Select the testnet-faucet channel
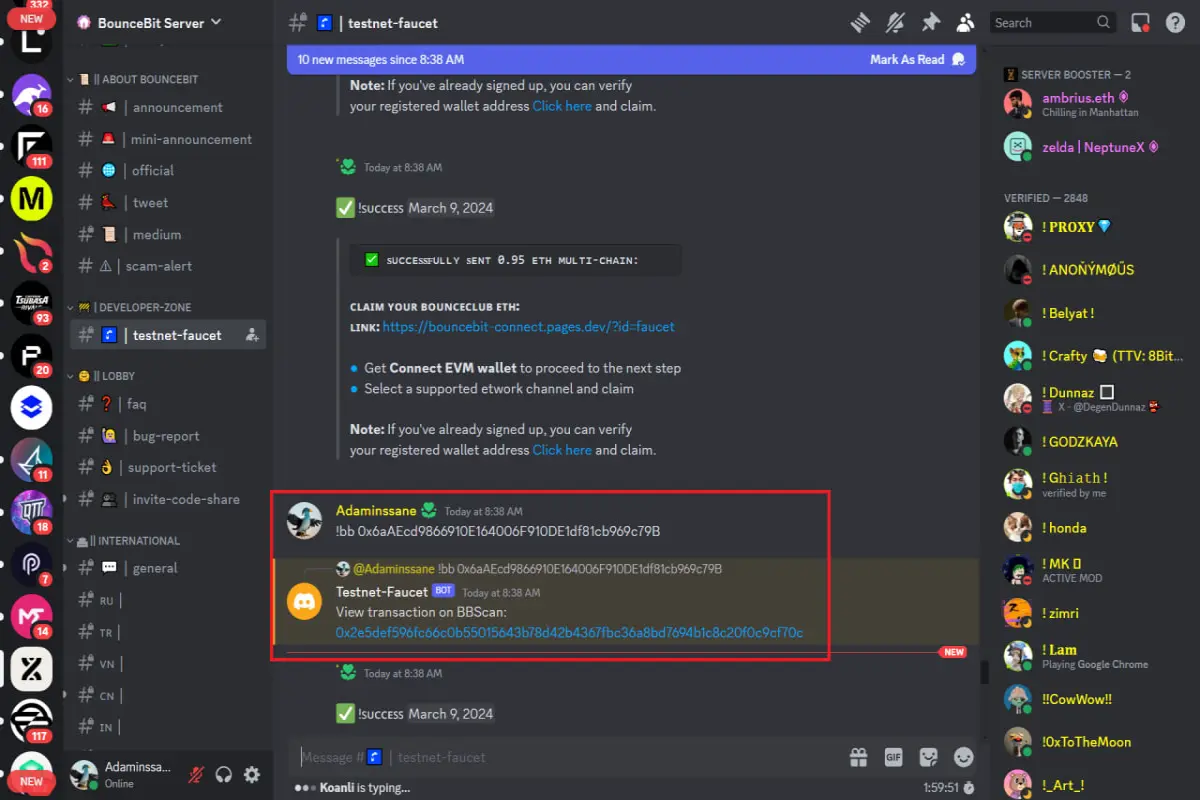The image size is (1200, 800). [x=168, y=335]
